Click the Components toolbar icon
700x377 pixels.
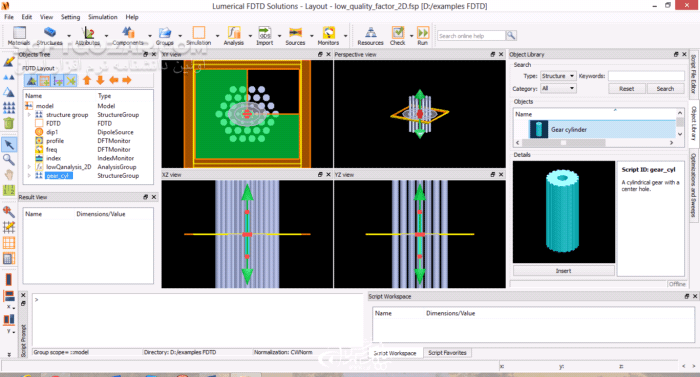click(128, 33)
